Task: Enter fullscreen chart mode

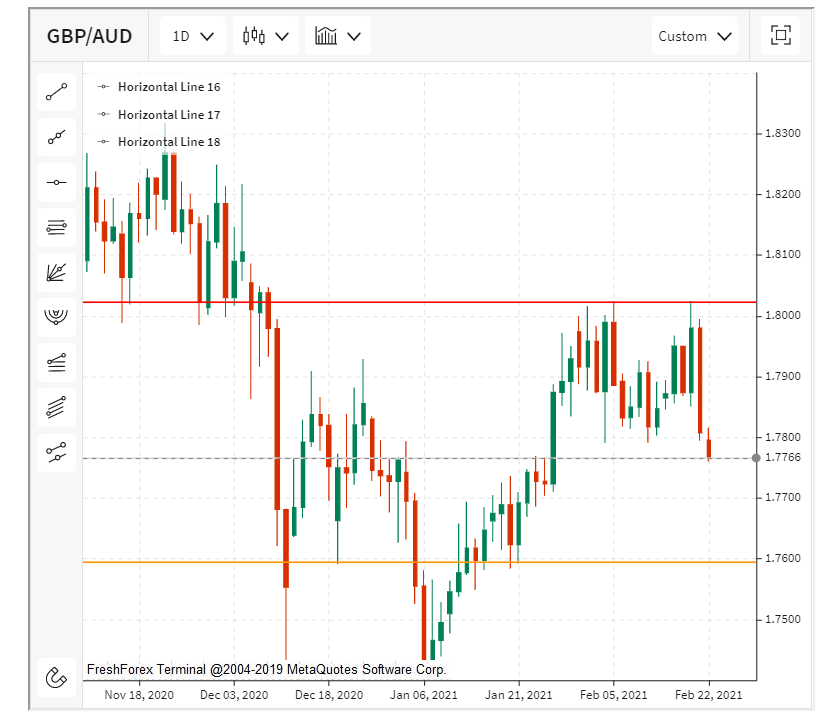Action: [780, 36]
